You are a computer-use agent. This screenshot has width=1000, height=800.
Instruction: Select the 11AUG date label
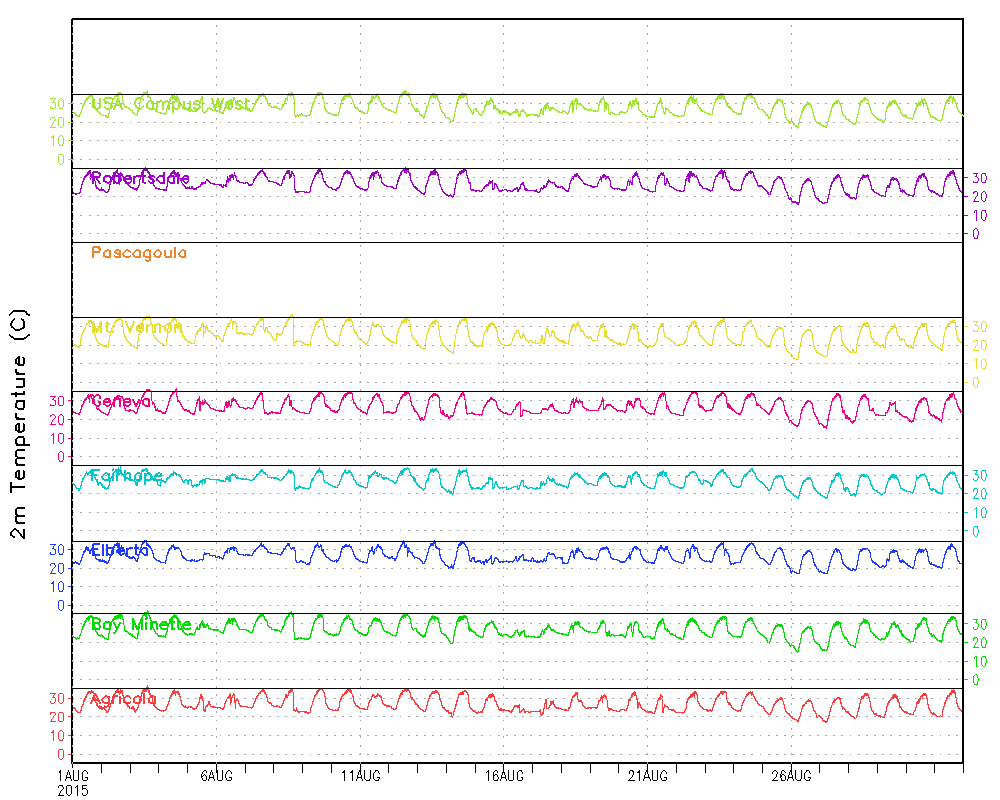click(360, 775)
